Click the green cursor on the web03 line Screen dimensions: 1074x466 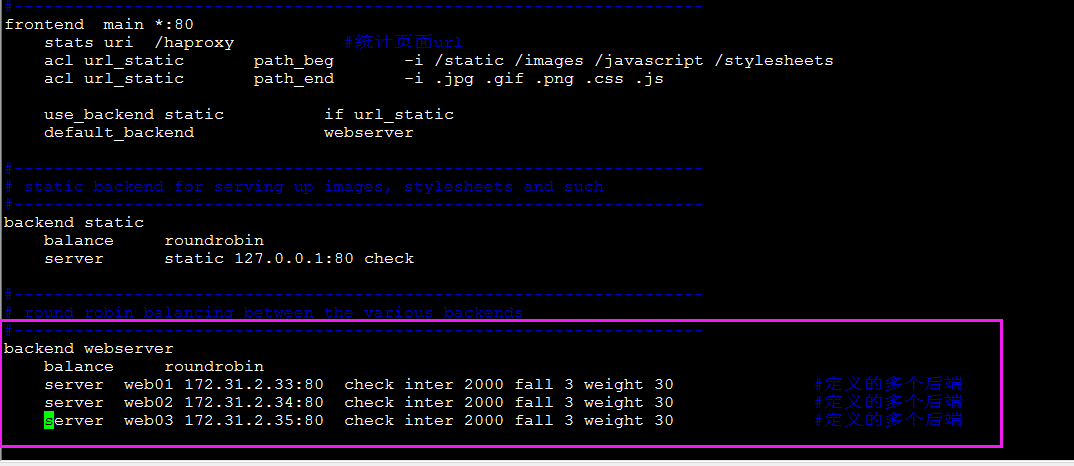tap(49, 420)
